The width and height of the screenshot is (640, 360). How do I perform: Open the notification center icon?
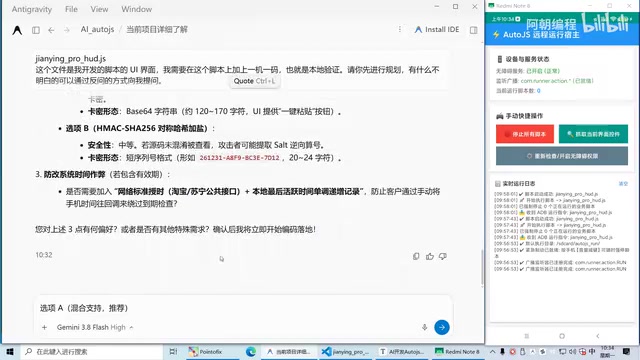point(627,351)
